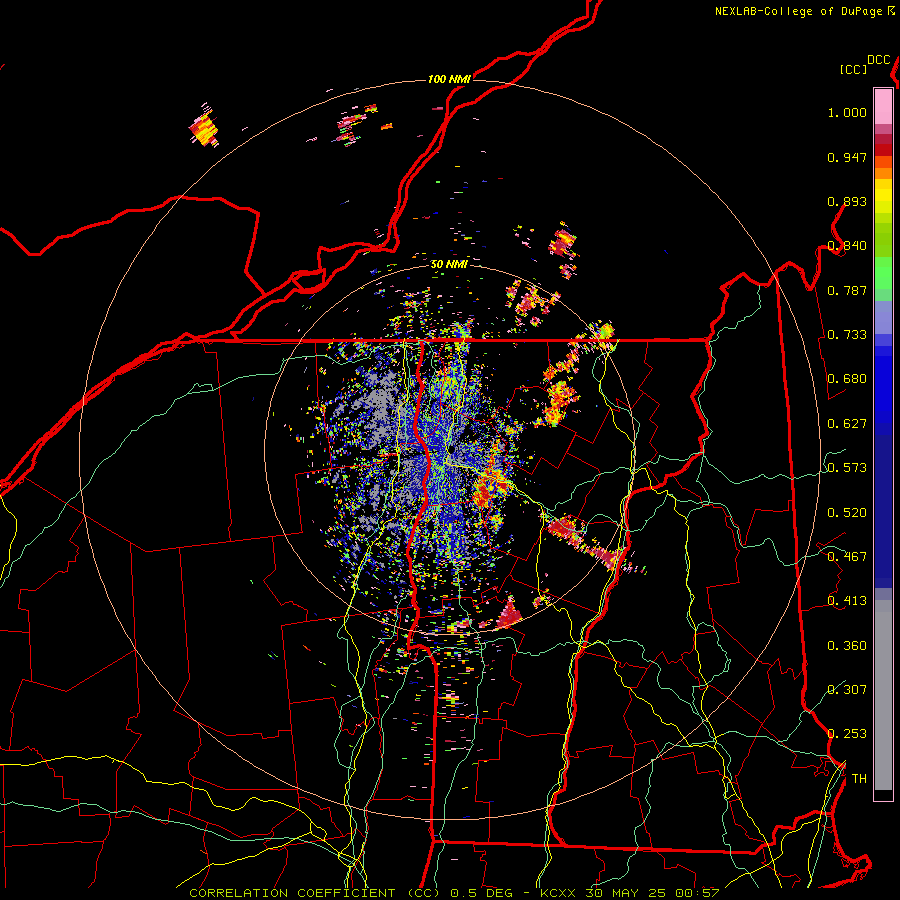
Task: Select the 0.573 scale value
Action: [847, 468]
